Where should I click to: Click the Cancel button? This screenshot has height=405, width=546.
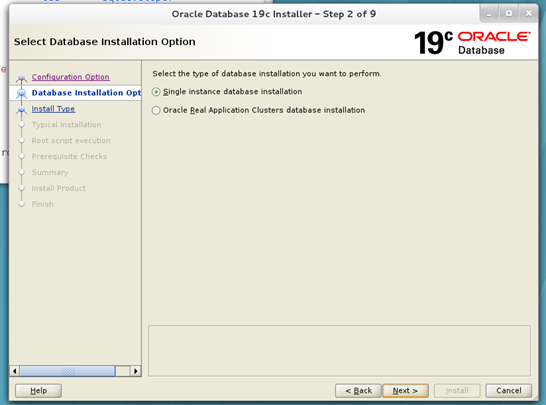tap(509, 391)
